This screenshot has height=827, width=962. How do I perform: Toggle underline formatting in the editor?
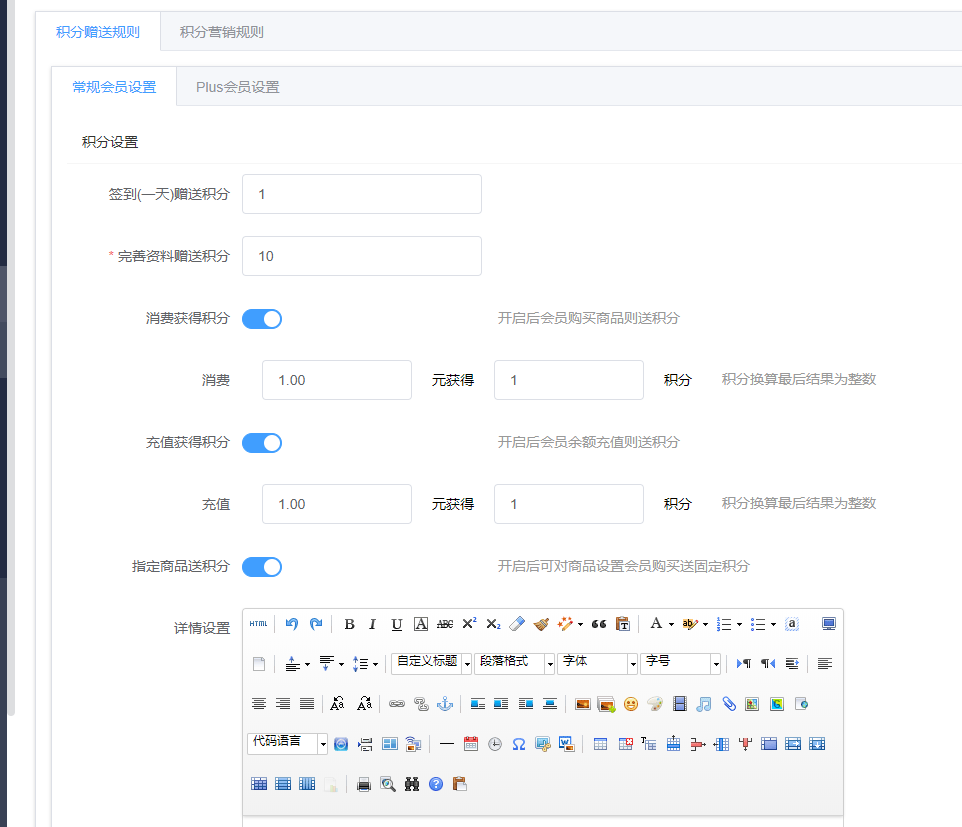[396, 624]
